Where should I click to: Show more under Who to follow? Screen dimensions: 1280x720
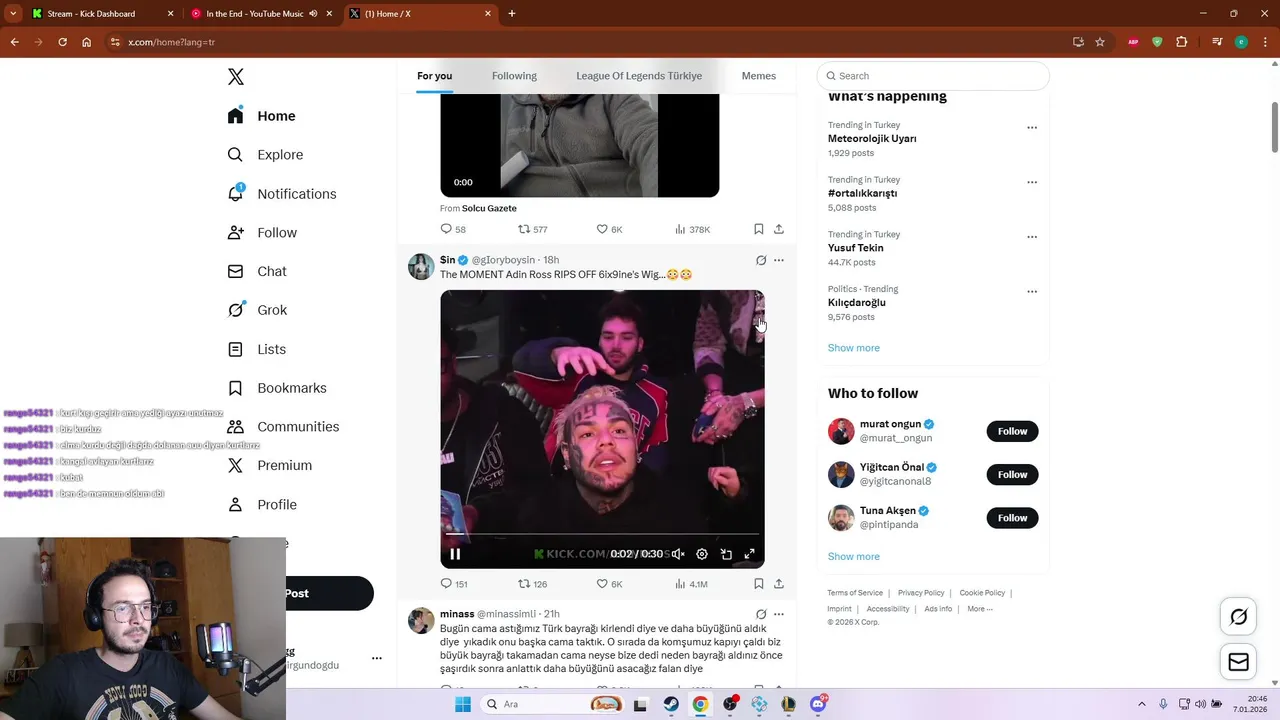pyautogui.click(x=853, y=557)
